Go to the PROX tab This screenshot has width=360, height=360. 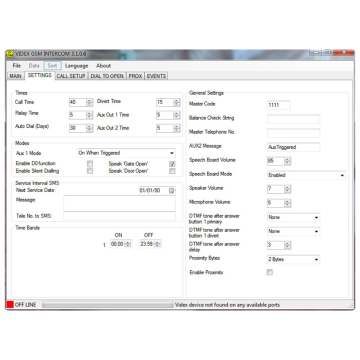click(135, 76)
